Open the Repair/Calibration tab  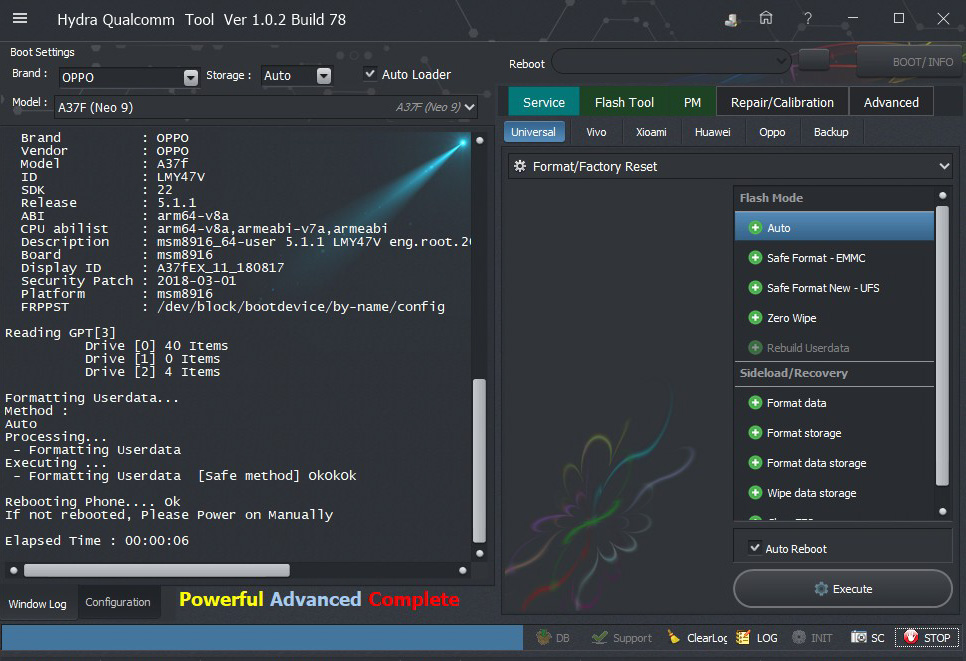[782, 102]
